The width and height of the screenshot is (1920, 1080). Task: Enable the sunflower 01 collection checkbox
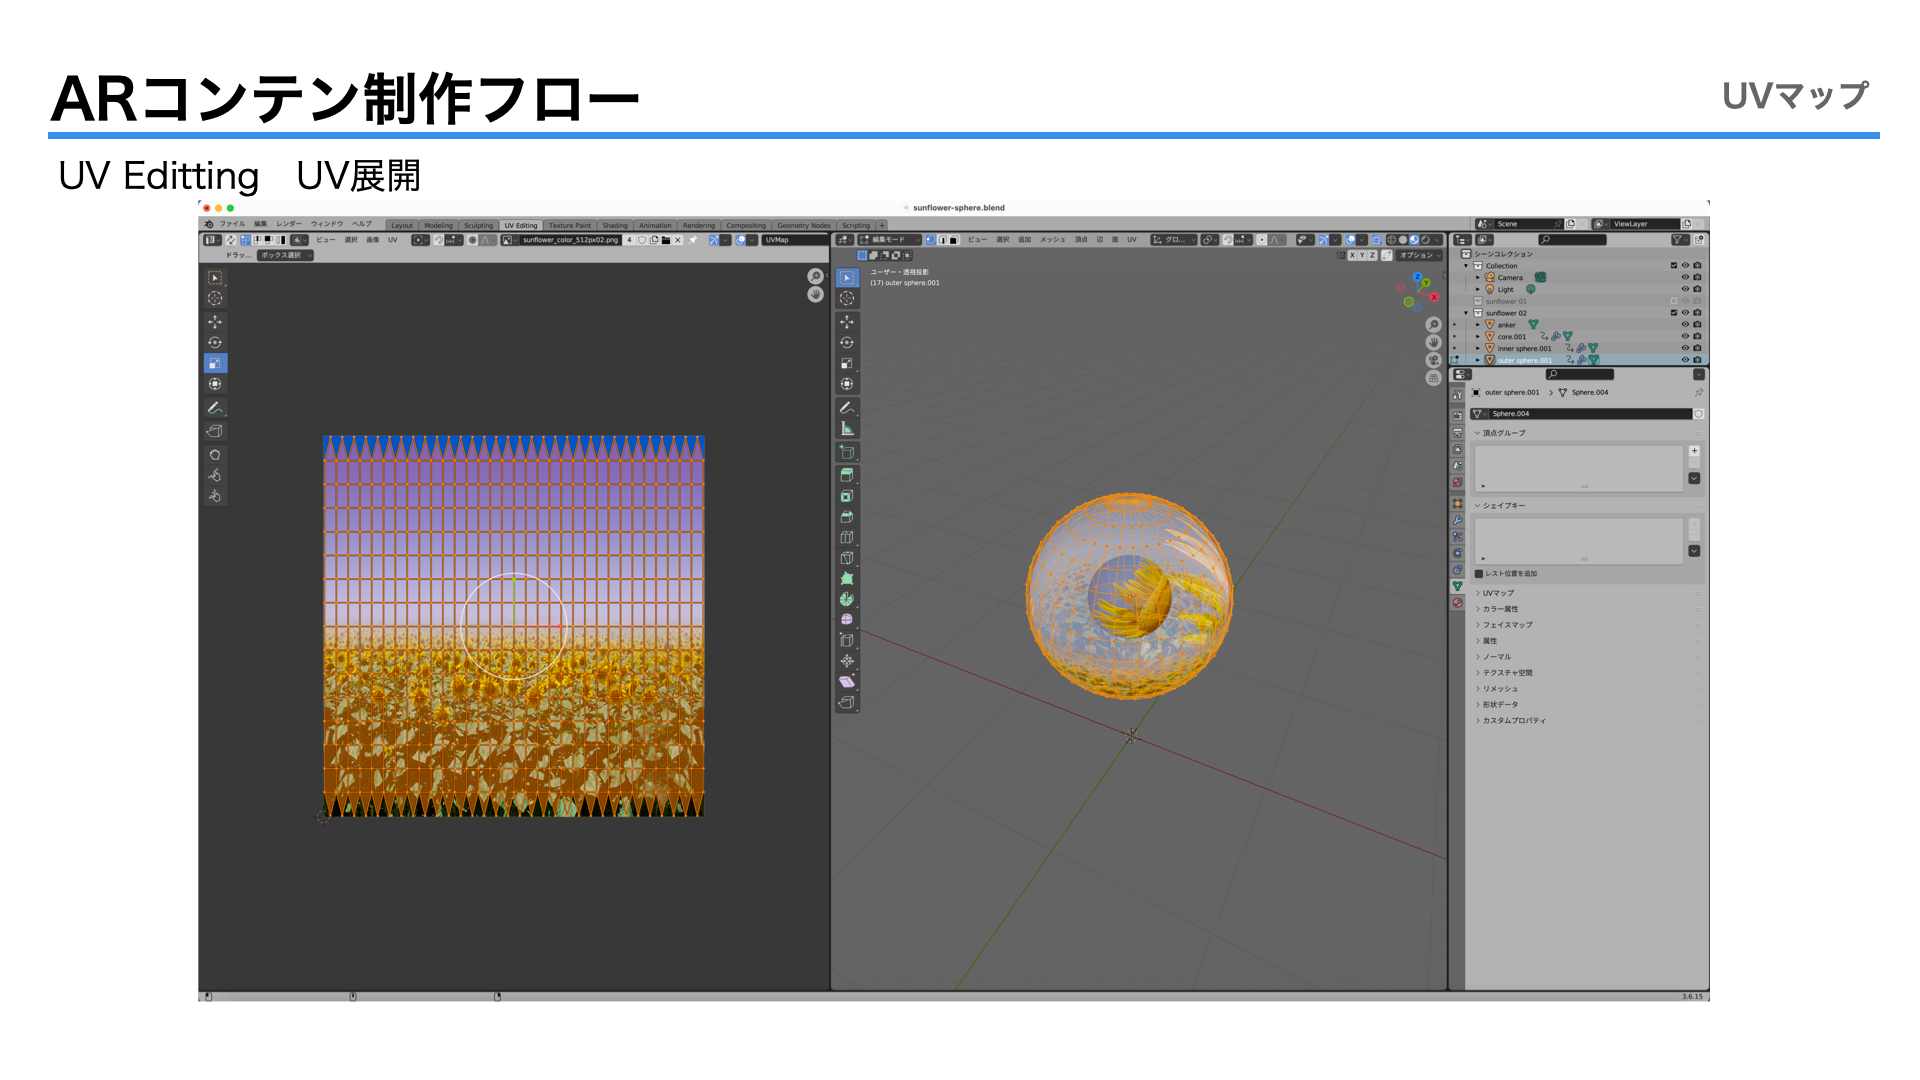click(1673, 301)
